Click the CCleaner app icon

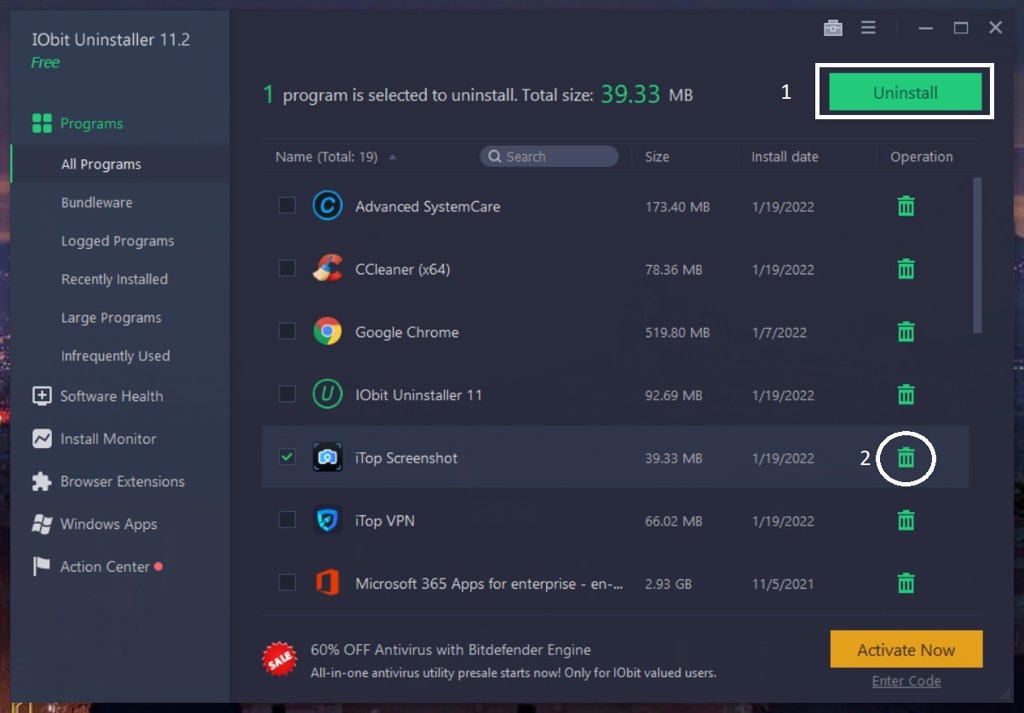click(327, 268)
